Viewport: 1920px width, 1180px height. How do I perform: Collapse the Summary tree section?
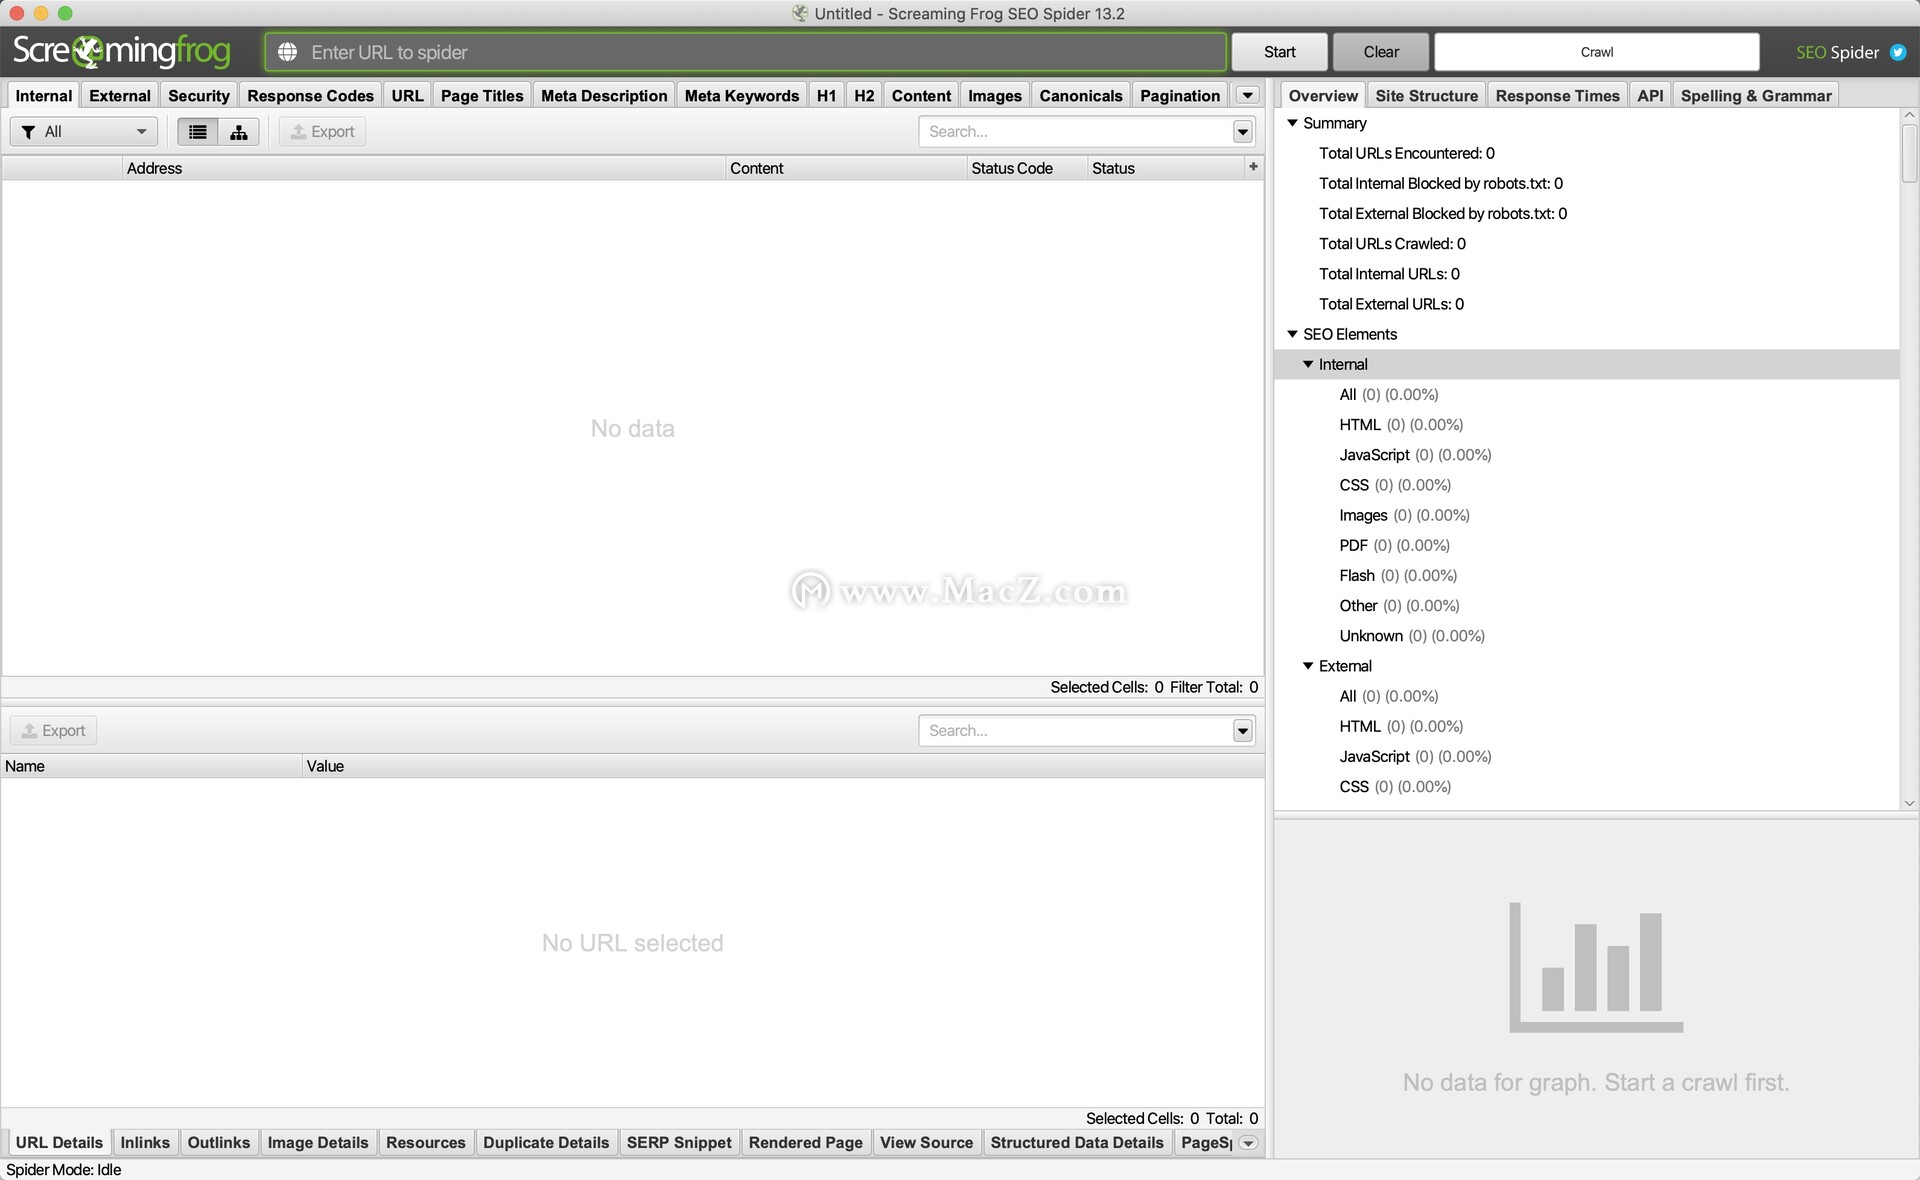1292,123
